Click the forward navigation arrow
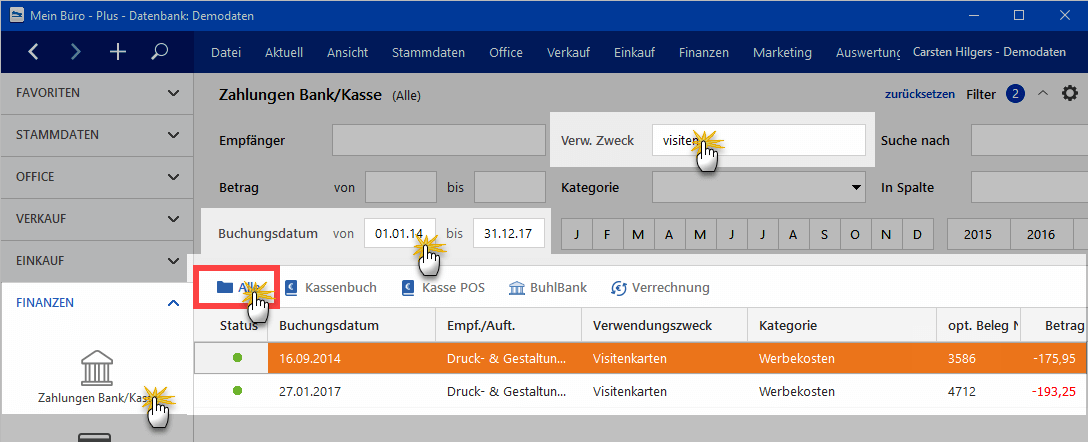 coord(76,52)
